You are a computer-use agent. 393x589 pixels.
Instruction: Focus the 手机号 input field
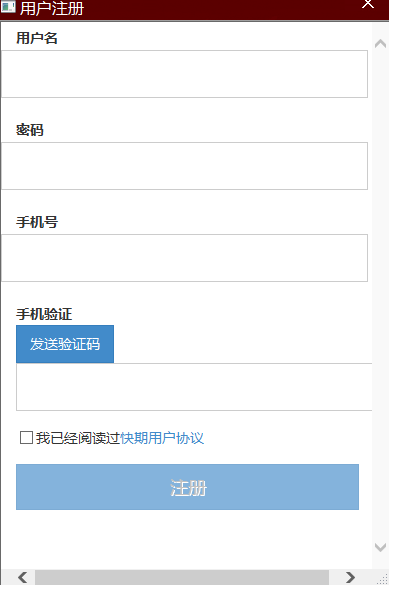point(184,258)
